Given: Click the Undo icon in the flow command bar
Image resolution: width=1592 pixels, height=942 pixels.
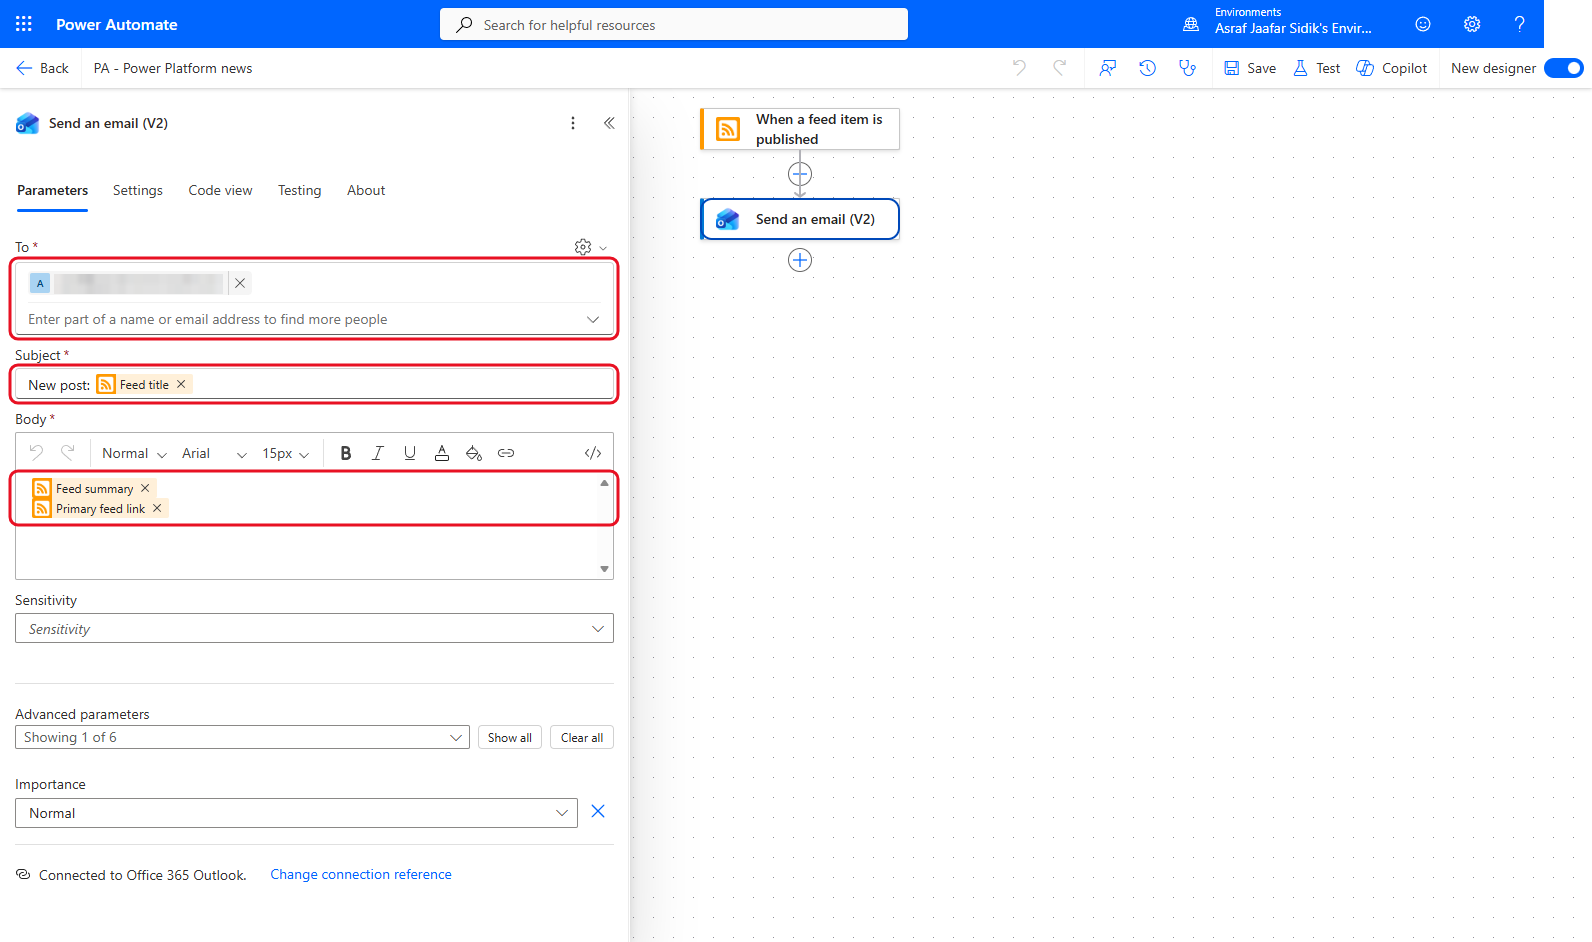Looking at the screenshot, I should [1019, 68].
